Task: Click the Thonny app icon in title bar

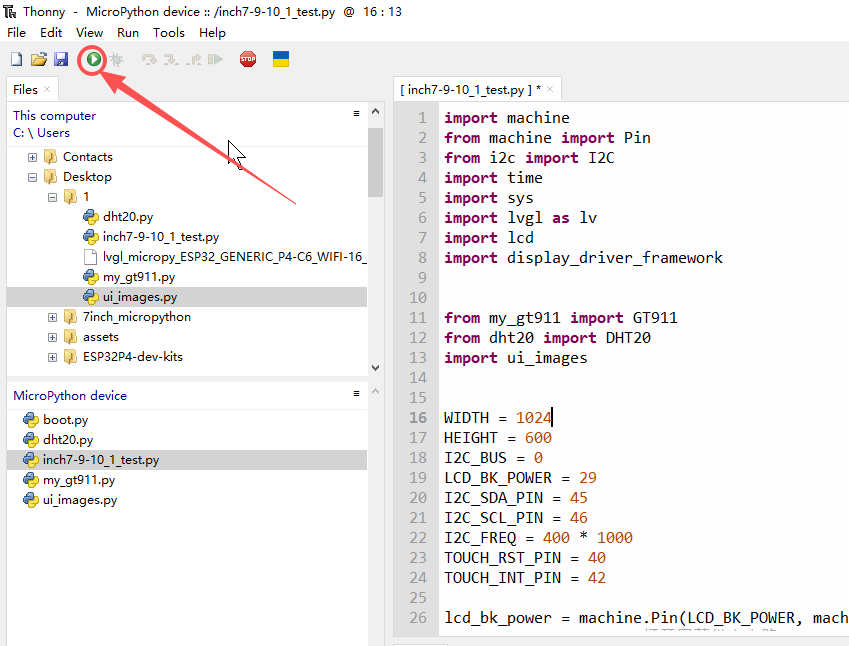Action: click(x=10, y=11)
